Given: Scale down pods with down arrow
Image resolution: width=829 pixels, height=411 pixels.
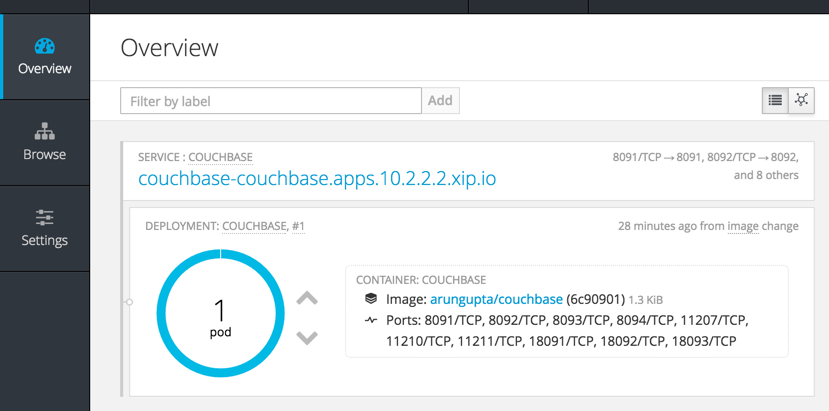Looking at the screenshot, I should pos(307,337).
